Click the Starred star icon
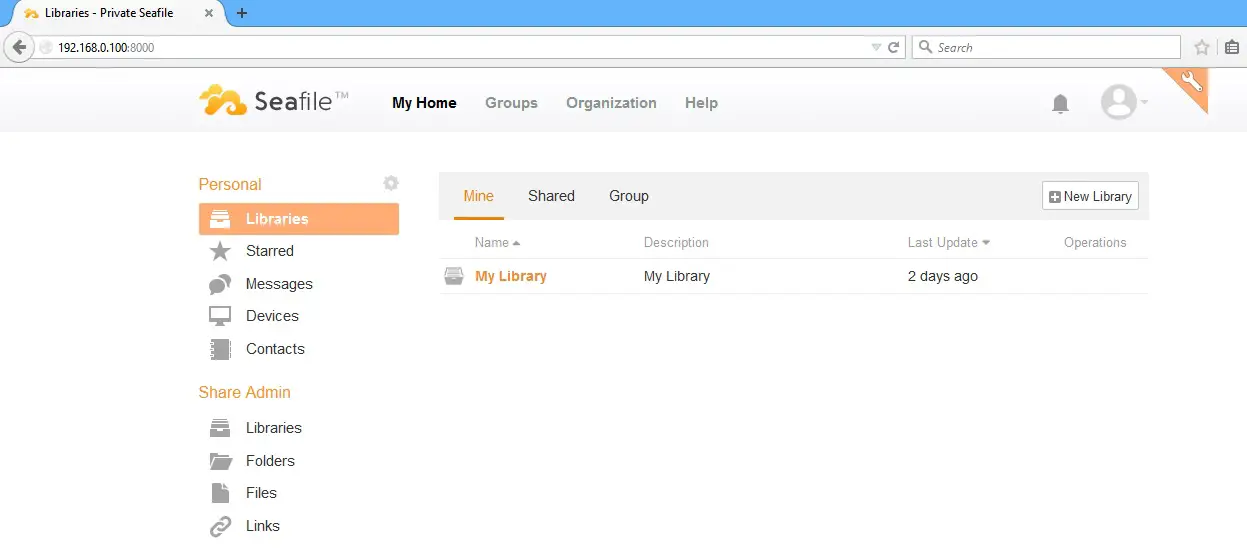This screenshot has height=560, width=1247. click(220, 251)
